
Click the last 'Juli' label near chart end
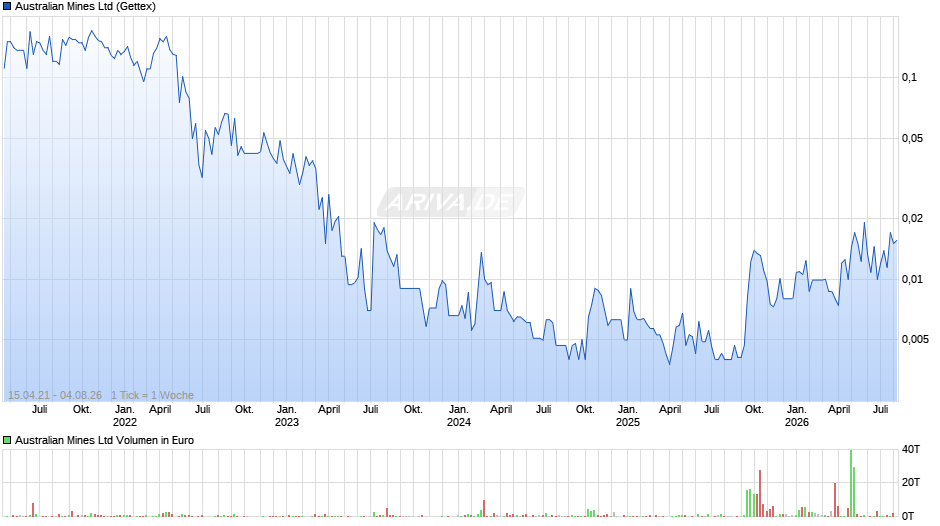(881, 409)
